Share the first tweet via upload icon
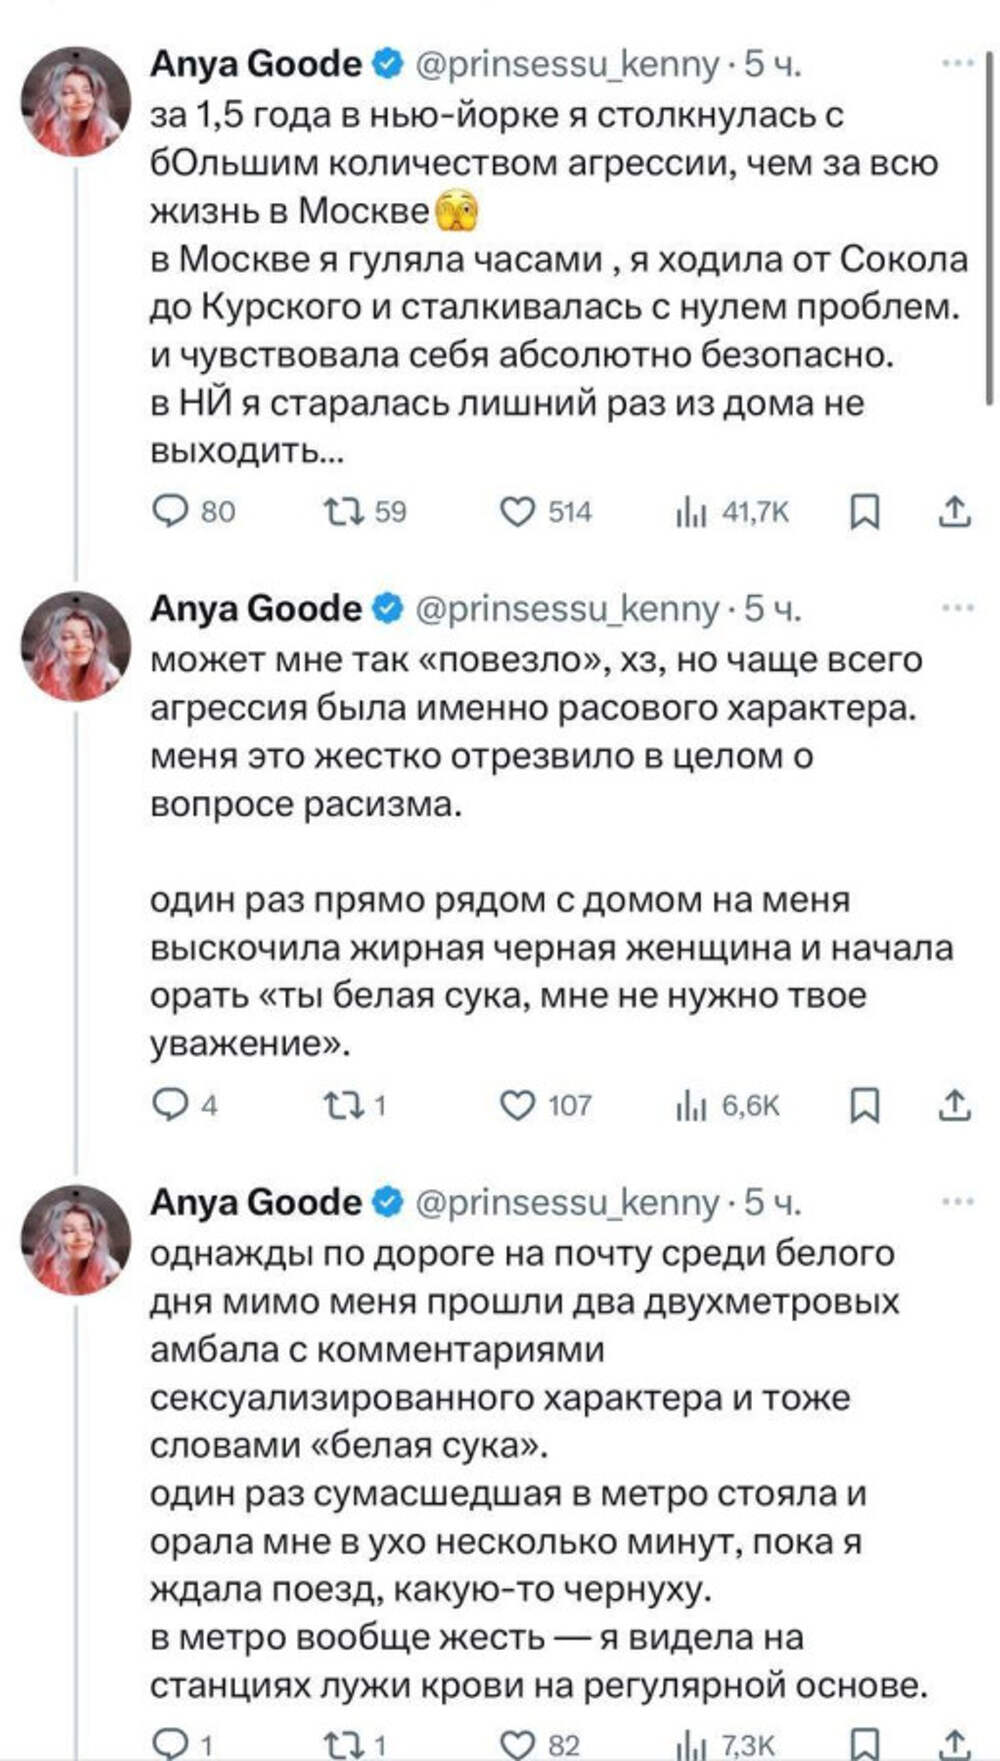 (x=955, y=512)
